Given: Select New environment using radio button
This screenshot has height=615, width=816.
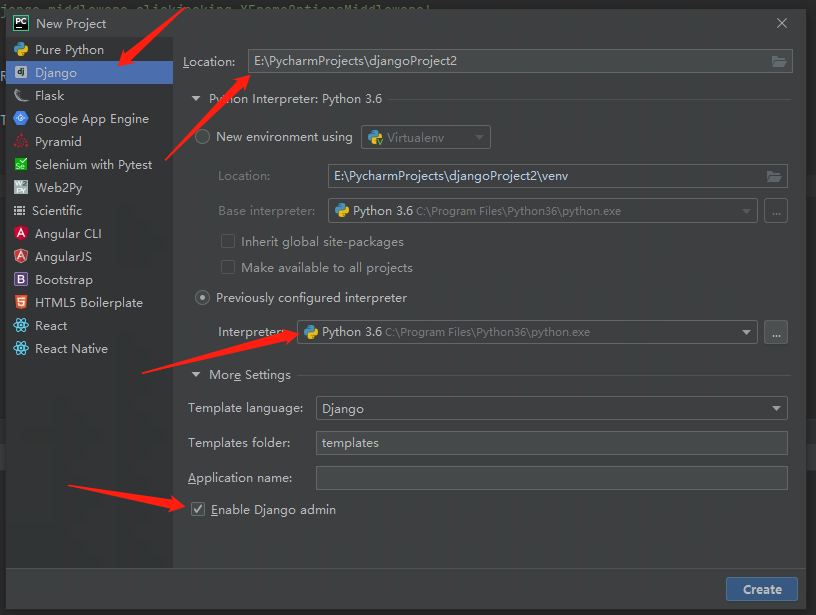Looking at the screenshot, I should pos(202,137).
